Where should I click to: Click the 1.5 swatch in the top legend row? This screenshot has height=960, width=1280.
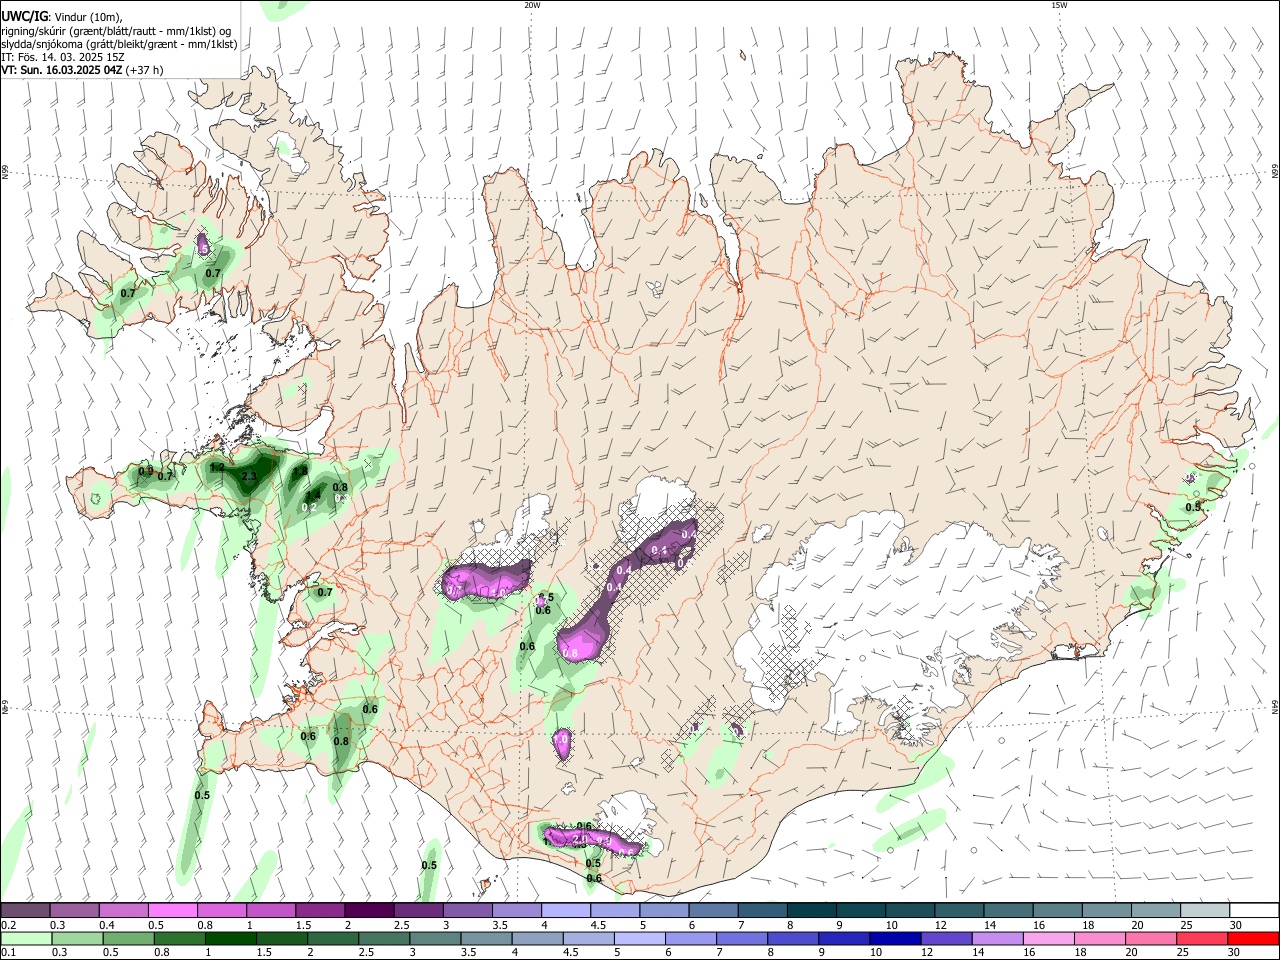point(319,910)
